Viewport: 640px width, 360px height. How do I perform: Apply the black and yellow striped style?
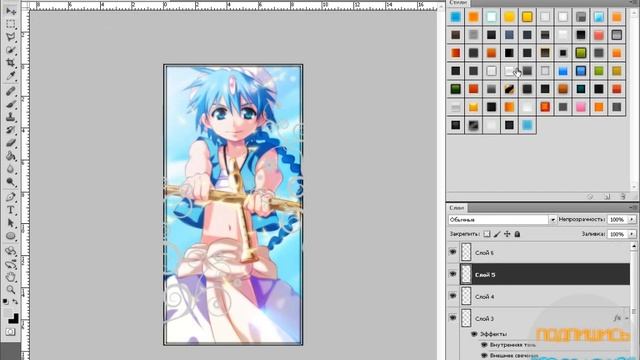[509, 89]
